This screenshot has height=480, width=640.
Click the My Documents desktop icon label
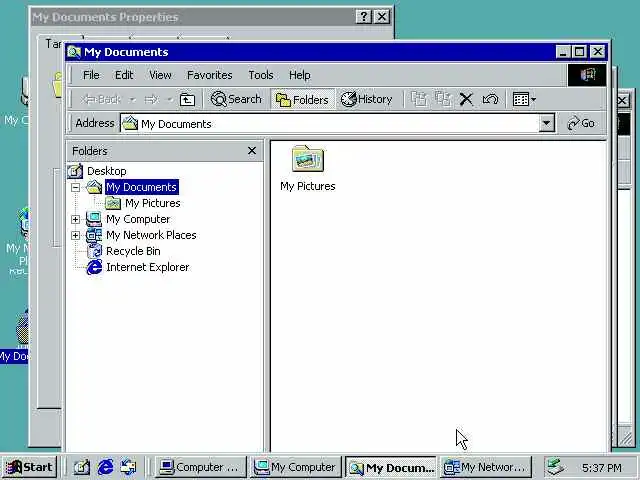pos(14,356)
